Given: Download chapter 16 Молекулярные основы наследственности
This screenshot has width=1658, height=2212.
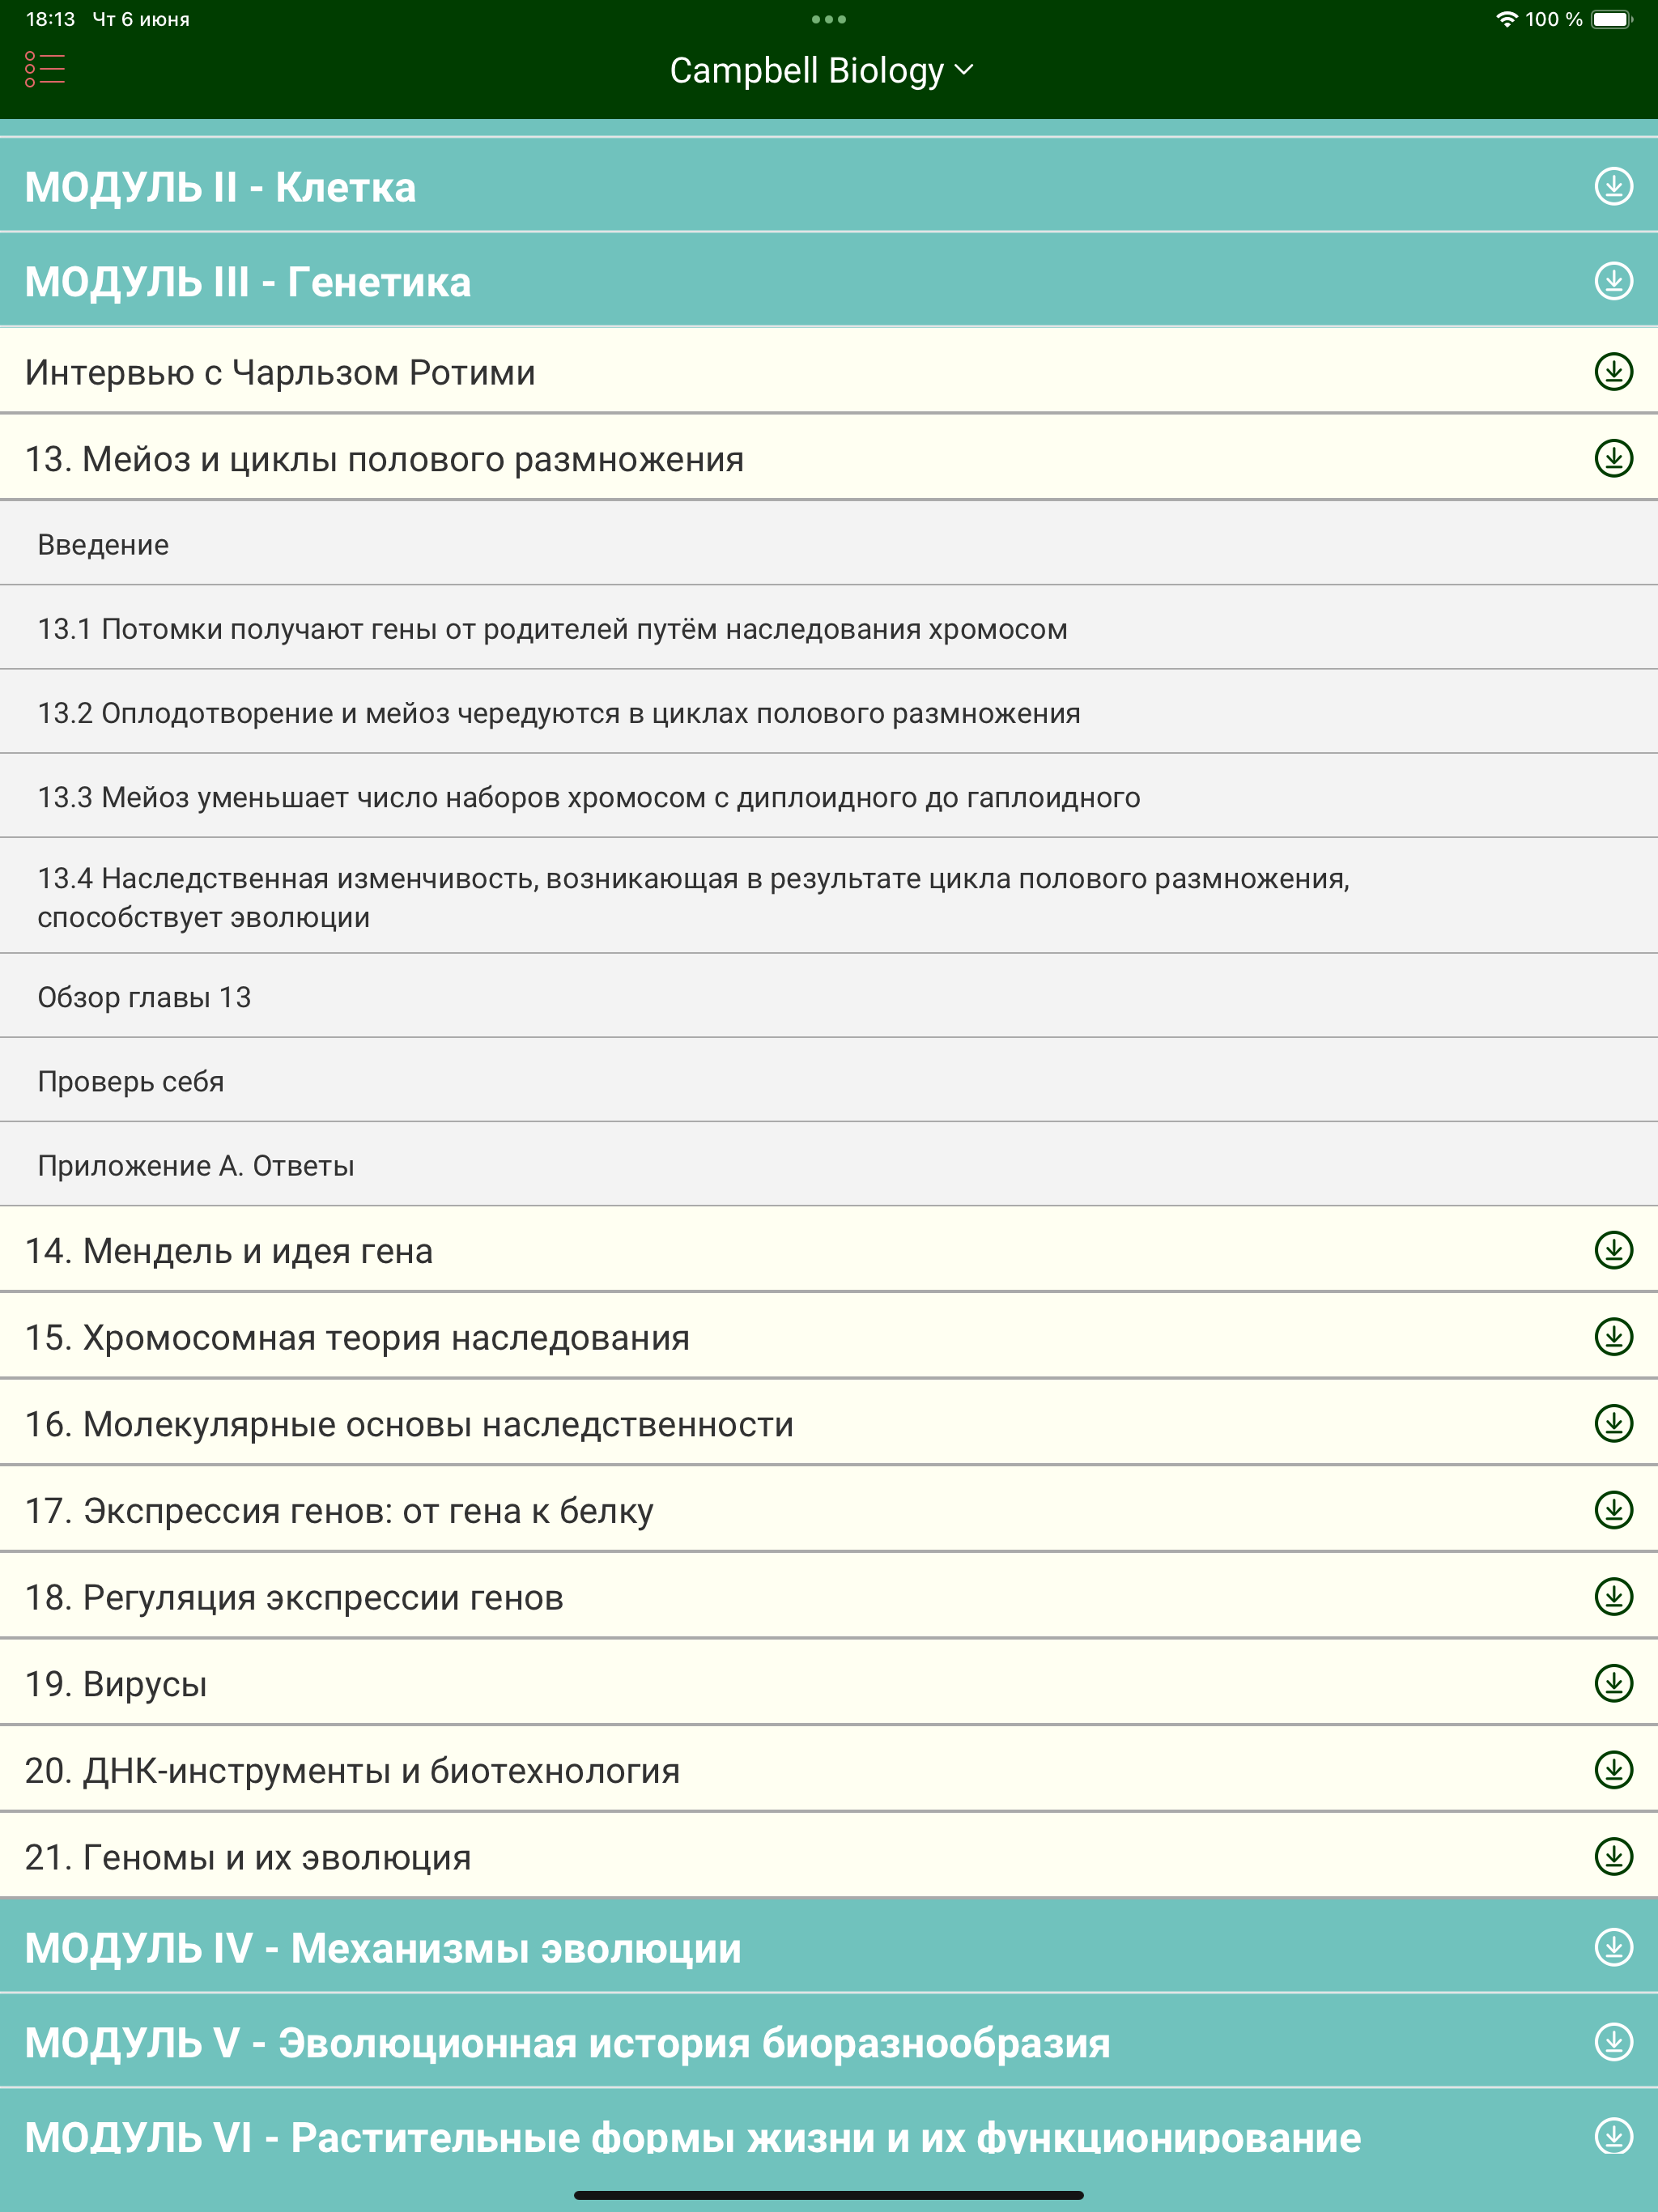Looking at the screenshot, I should click(x=1613, y=1423).
